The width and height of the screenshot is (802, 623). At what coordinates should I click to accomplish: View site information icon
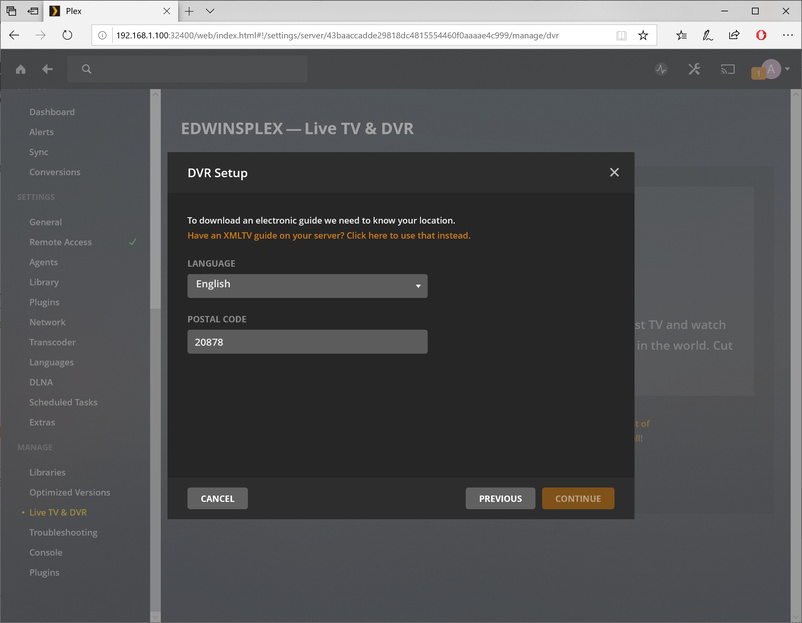tap(102, 35)
